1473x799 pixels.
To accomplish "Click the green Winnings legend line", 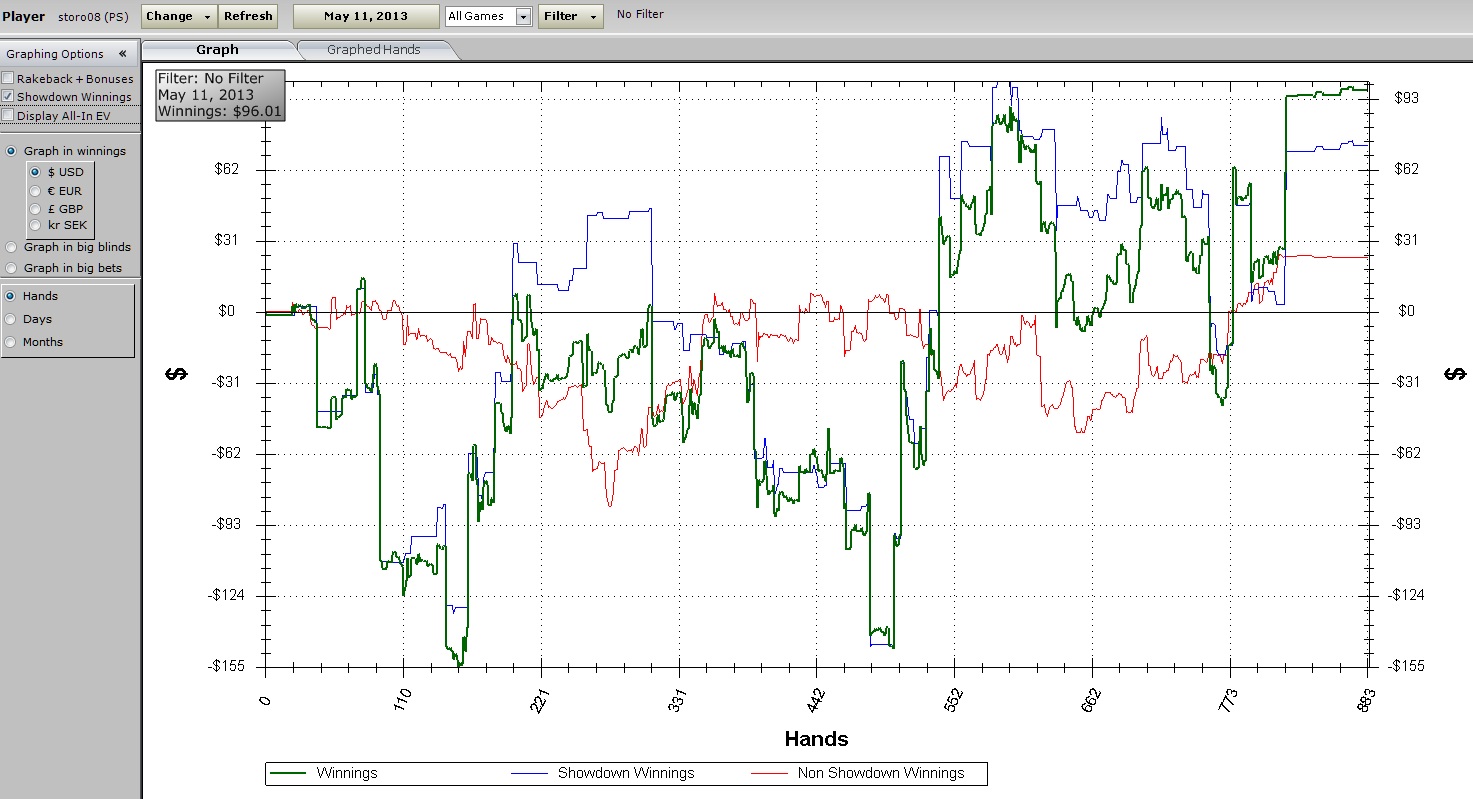I will point(287,773).
